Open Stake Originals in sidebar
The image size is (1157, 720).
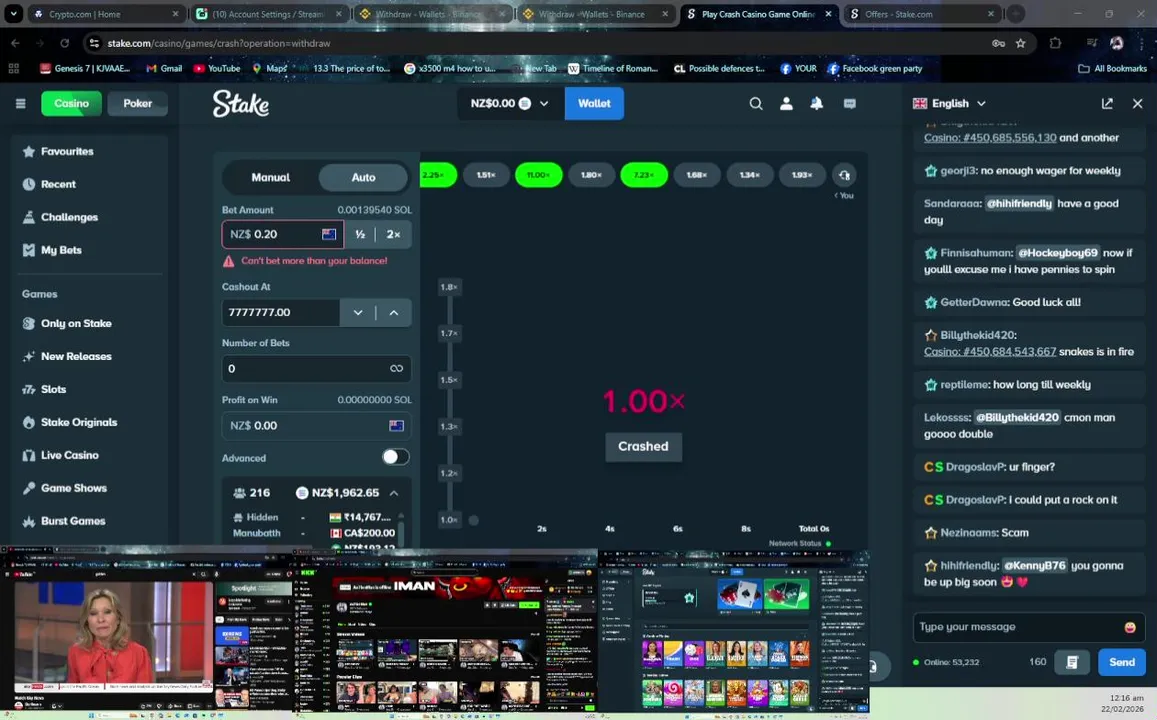pyautogui.click(x=78, y=422)
